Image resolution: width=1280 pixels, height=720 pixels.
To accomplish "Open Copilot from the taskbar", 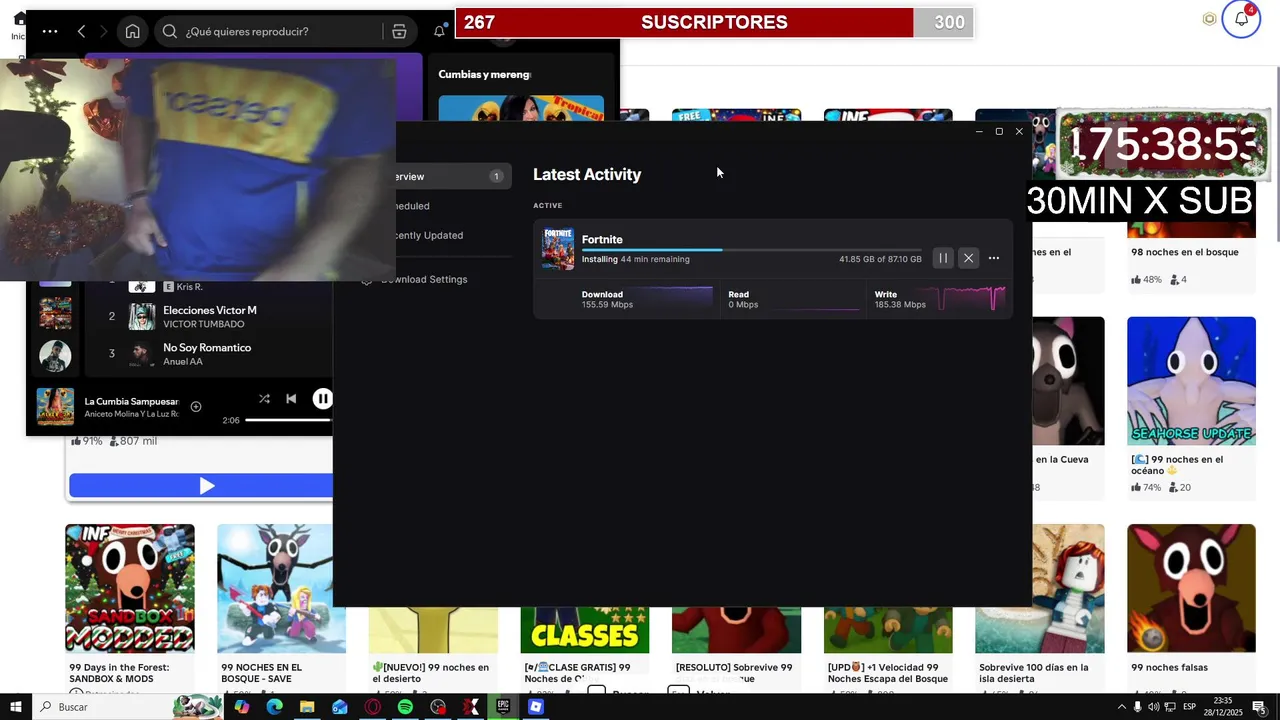I will (x=242, y=707).
